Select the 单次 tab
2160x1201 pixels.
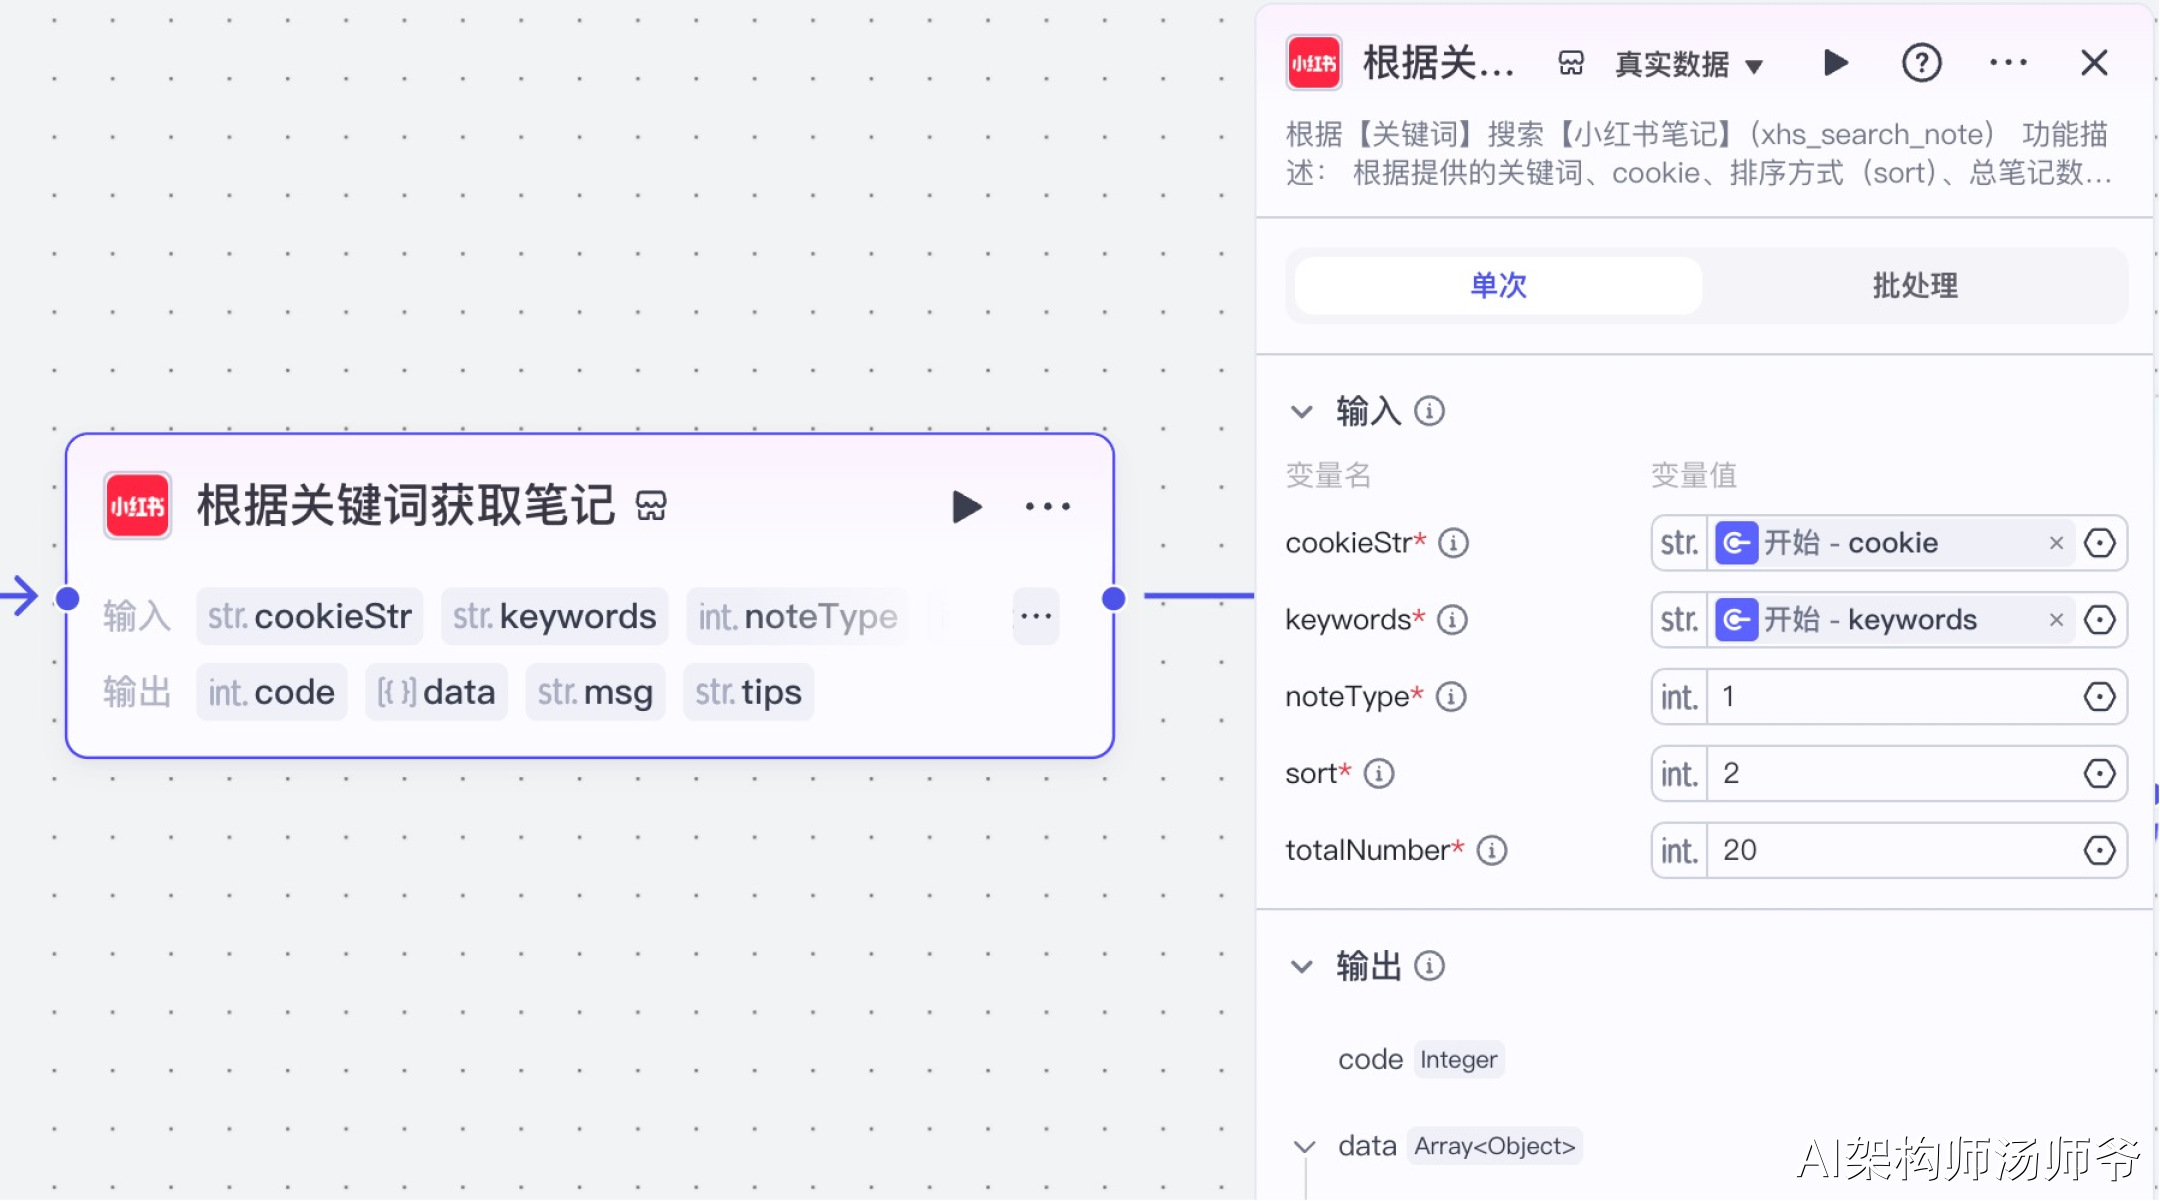(1498, 286)
